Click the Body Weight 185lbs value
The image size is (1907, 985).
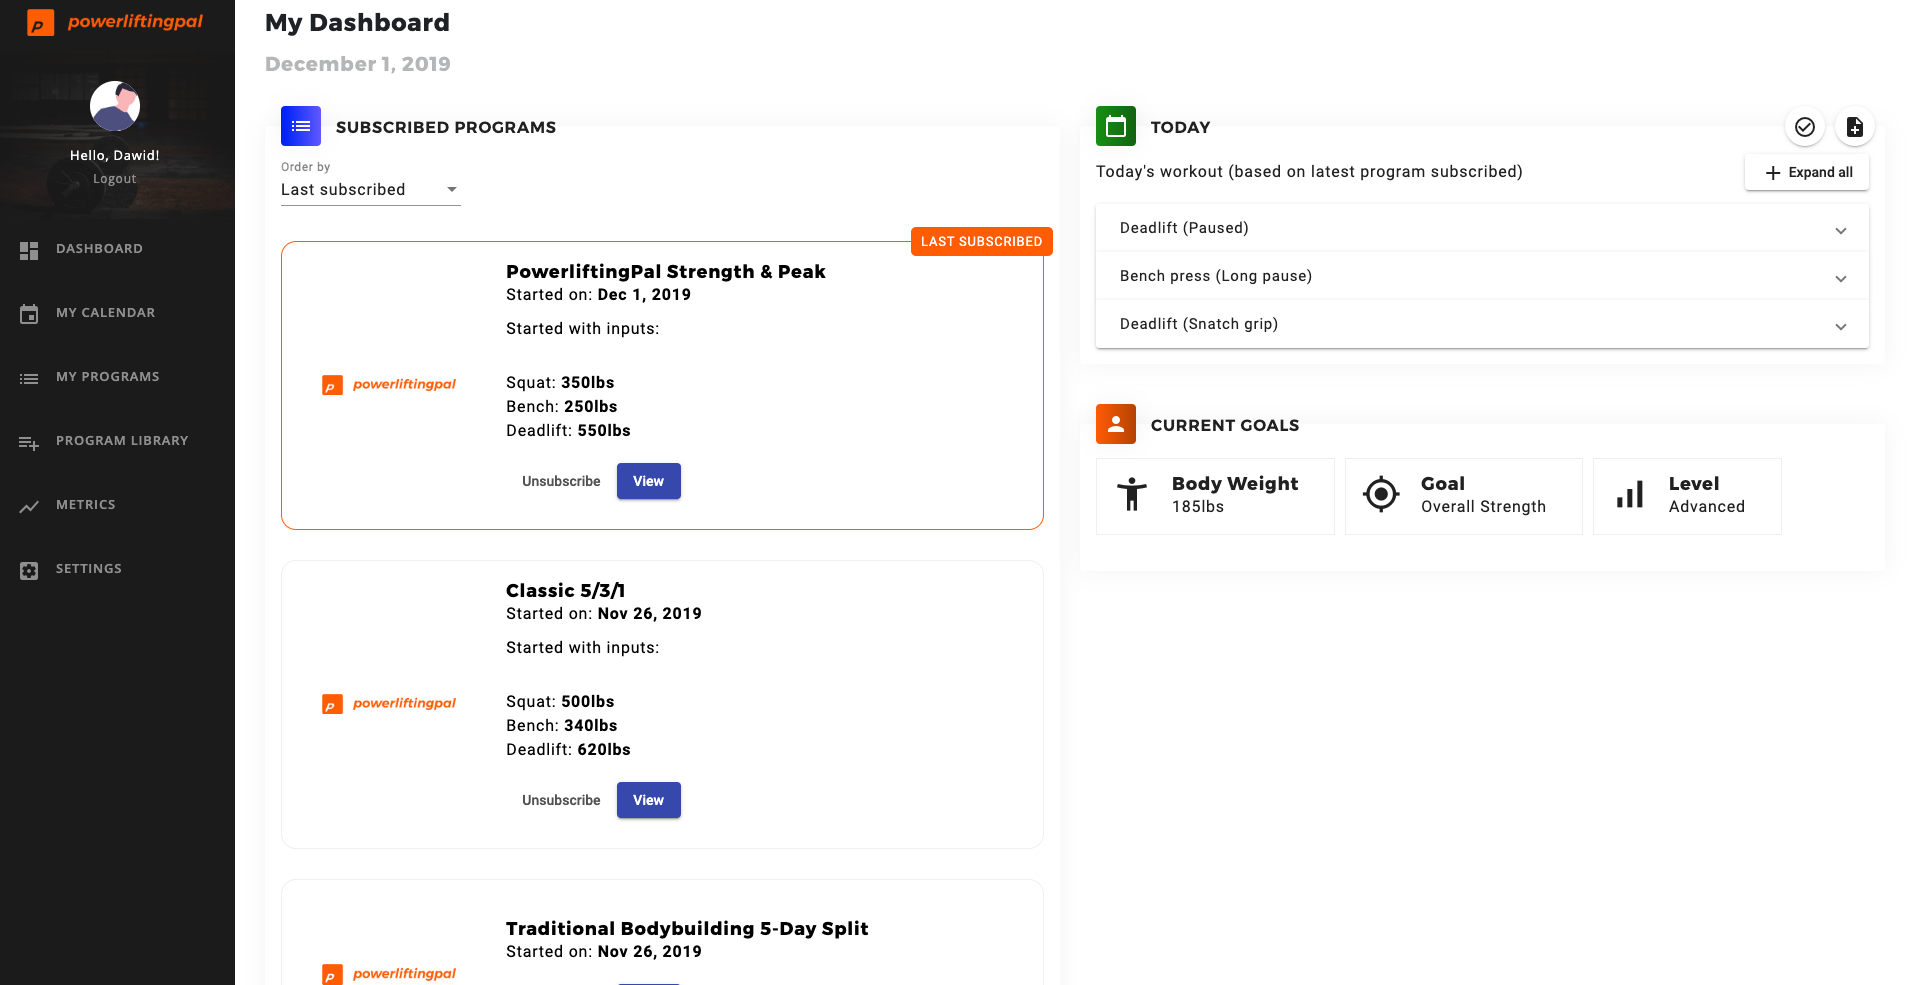[x=1198, y=507]
